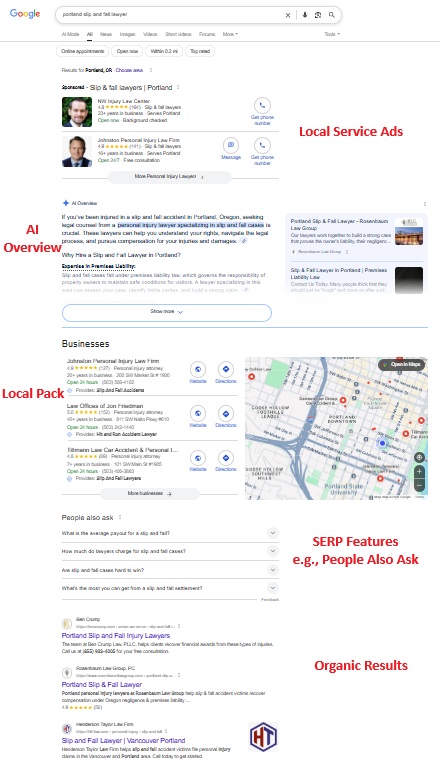The height and width of the screenshot is (764, 440).
Task: Open People also ask options menu
Action: tap(120, 517)
